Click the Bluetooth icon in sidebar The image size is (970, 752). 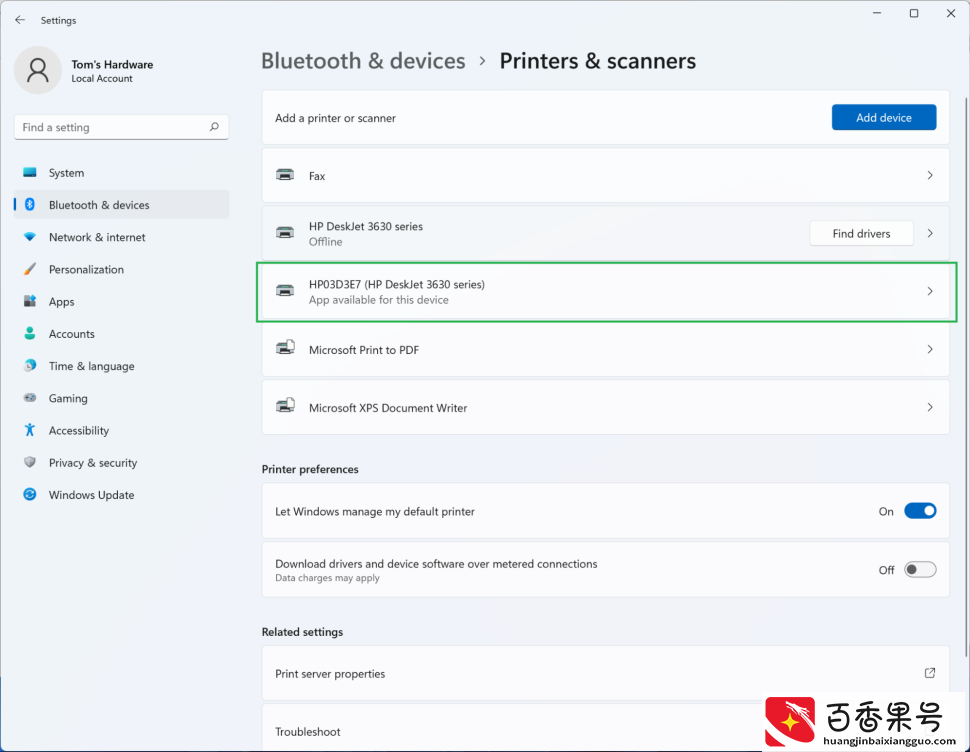tap(30, 205)
